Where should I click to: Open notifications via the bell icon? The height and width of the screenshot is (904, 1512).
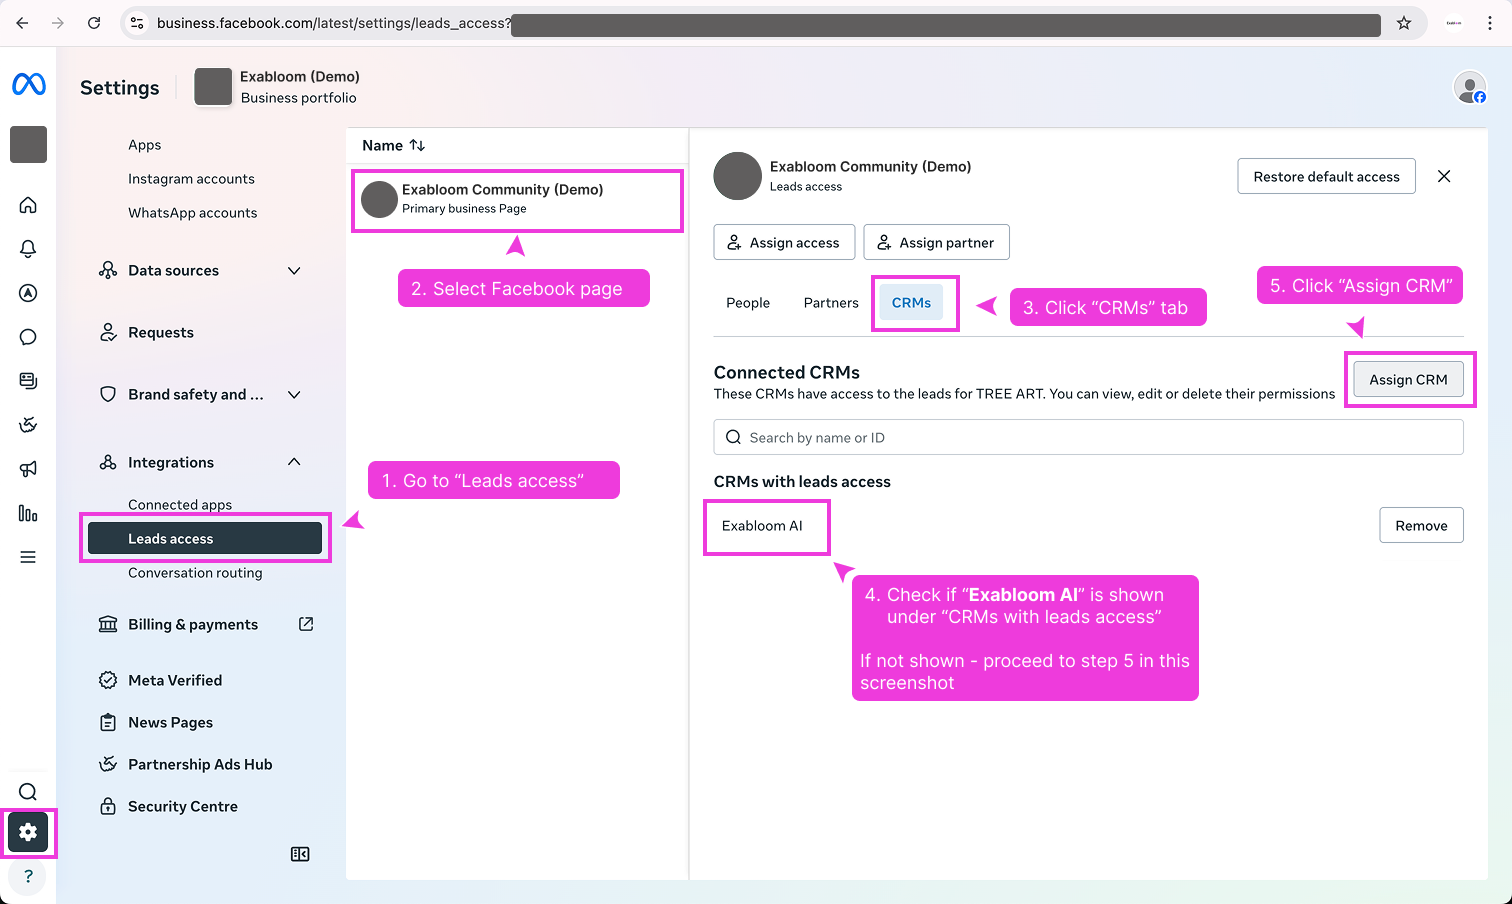point(28,249)
